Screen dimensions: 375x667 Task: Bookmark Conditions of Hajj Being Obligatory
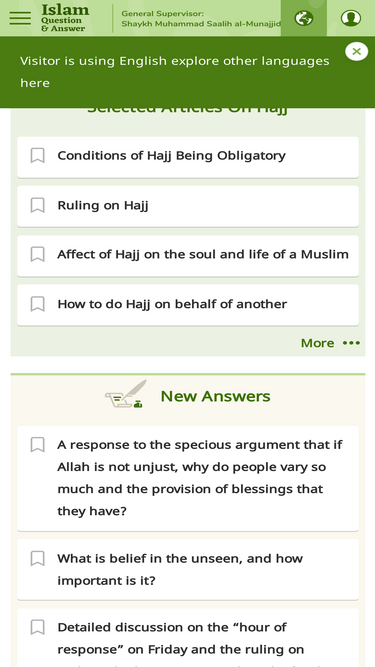coord(37,156)
